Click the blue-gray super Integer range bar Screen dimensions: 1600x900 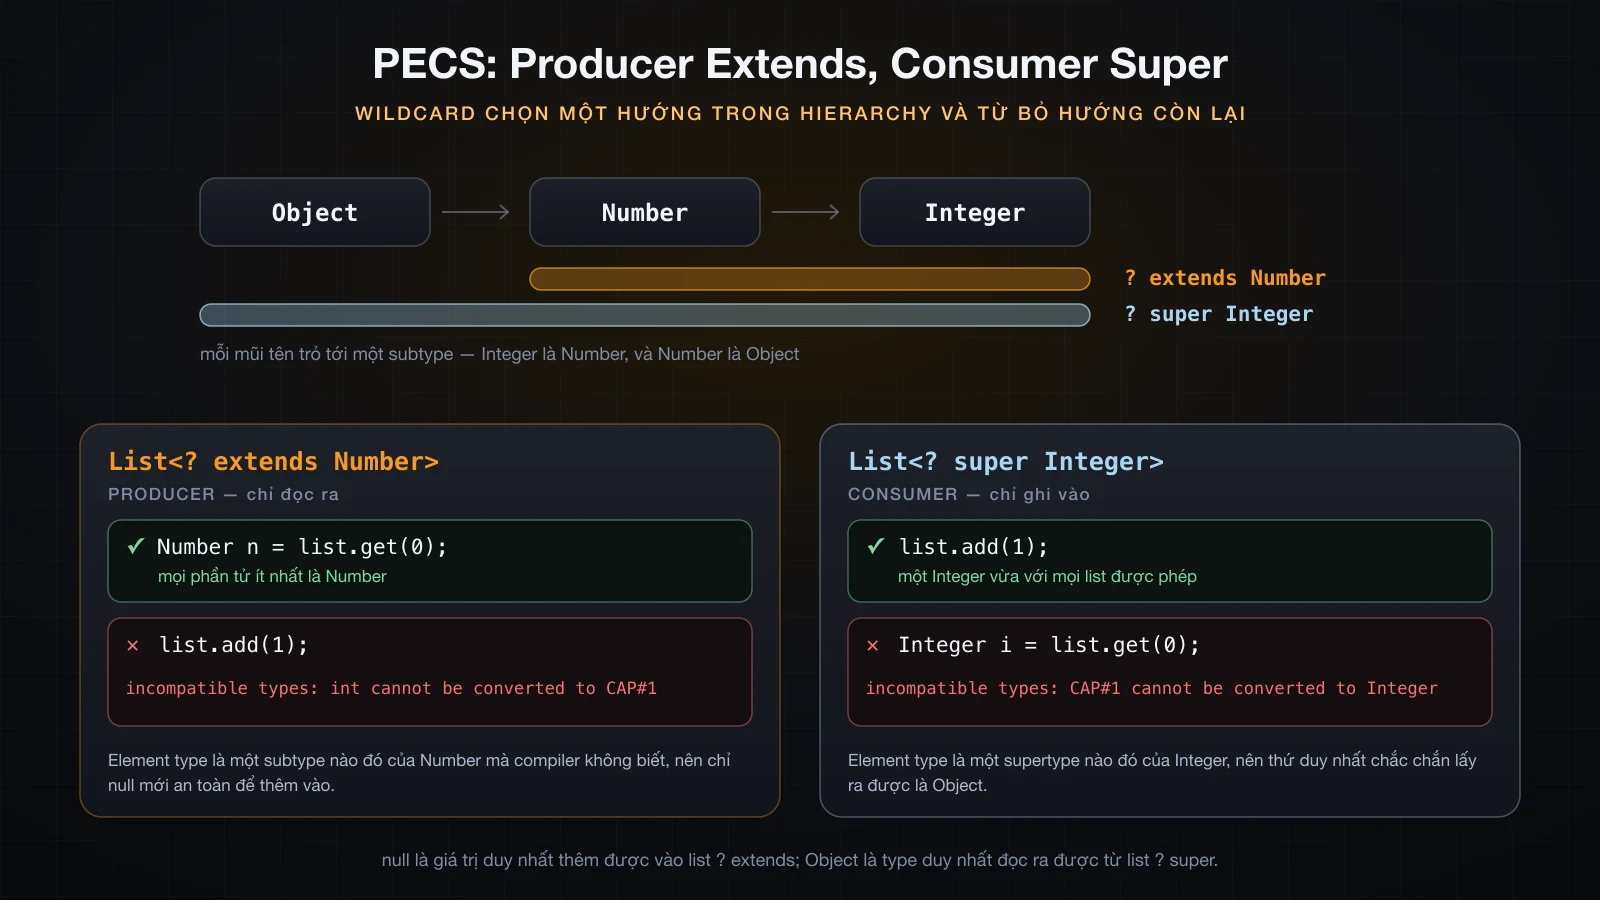pos(645,315)
